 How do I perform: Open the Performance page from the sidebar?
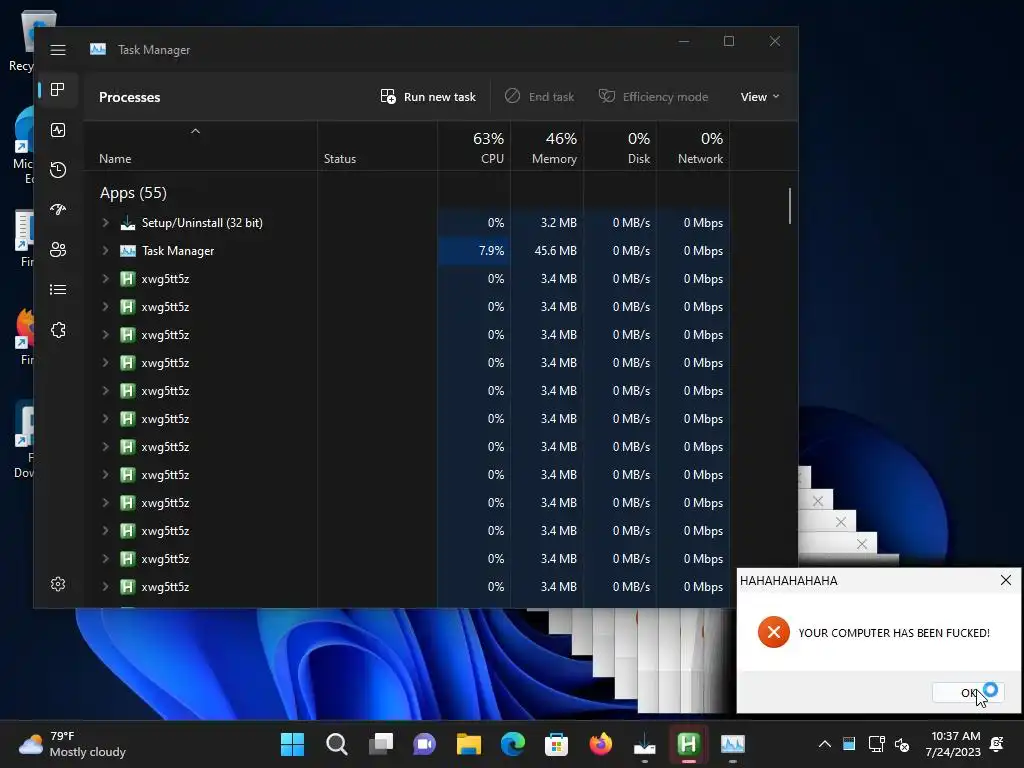click(x=58, y=130)
